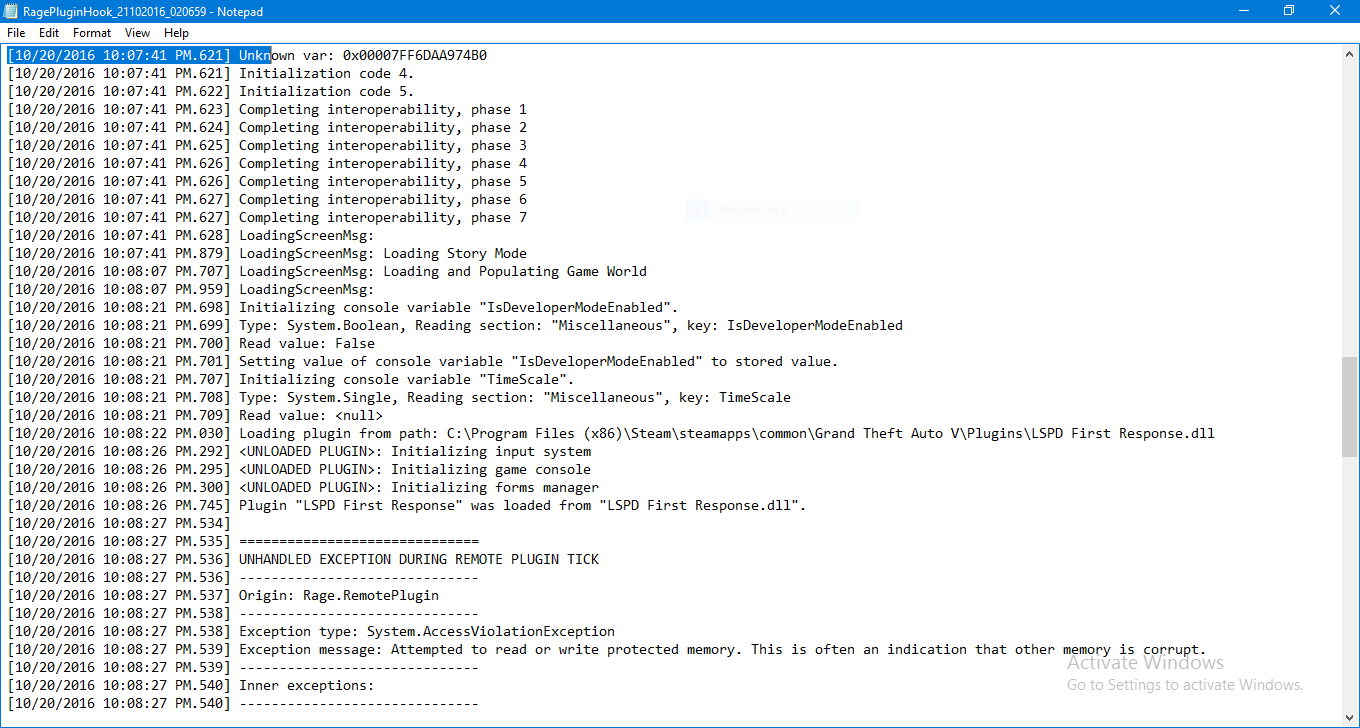
Task: Click the "Origin: Rage.RemotePlugin" text line
Action: (338, 595)
